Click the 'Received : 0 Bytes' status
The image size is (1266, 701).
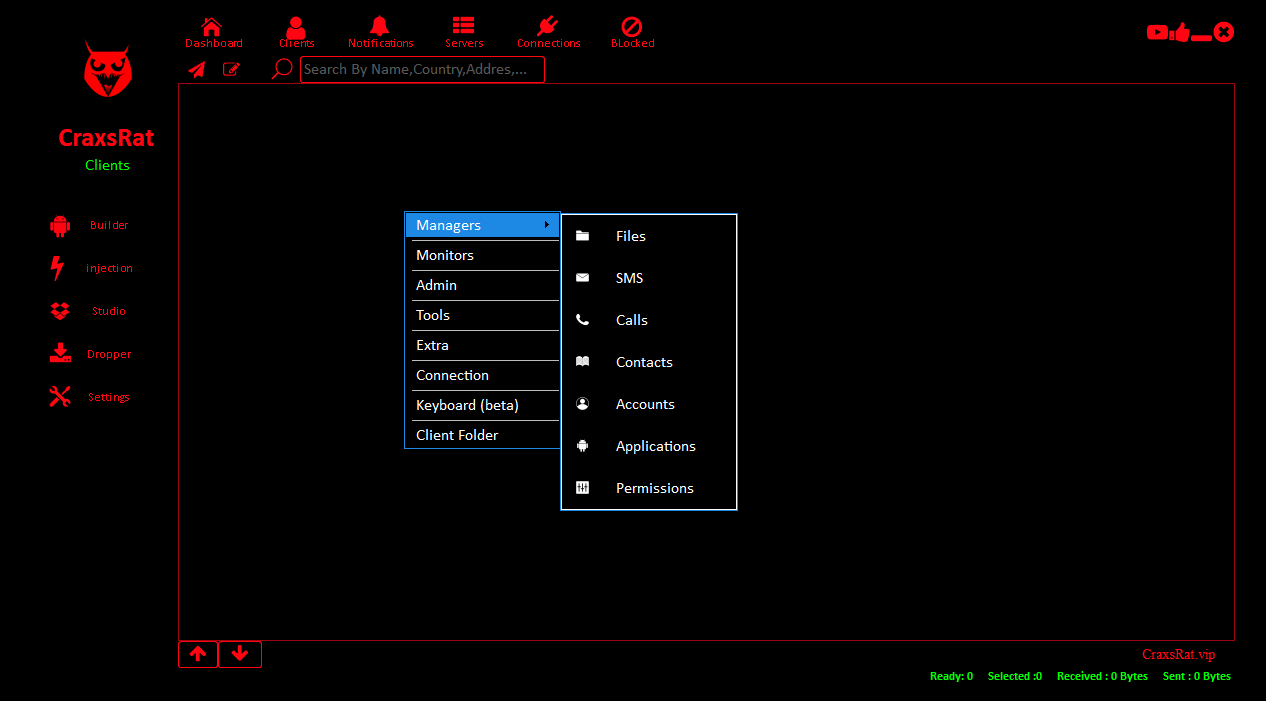coord(1102,677)
